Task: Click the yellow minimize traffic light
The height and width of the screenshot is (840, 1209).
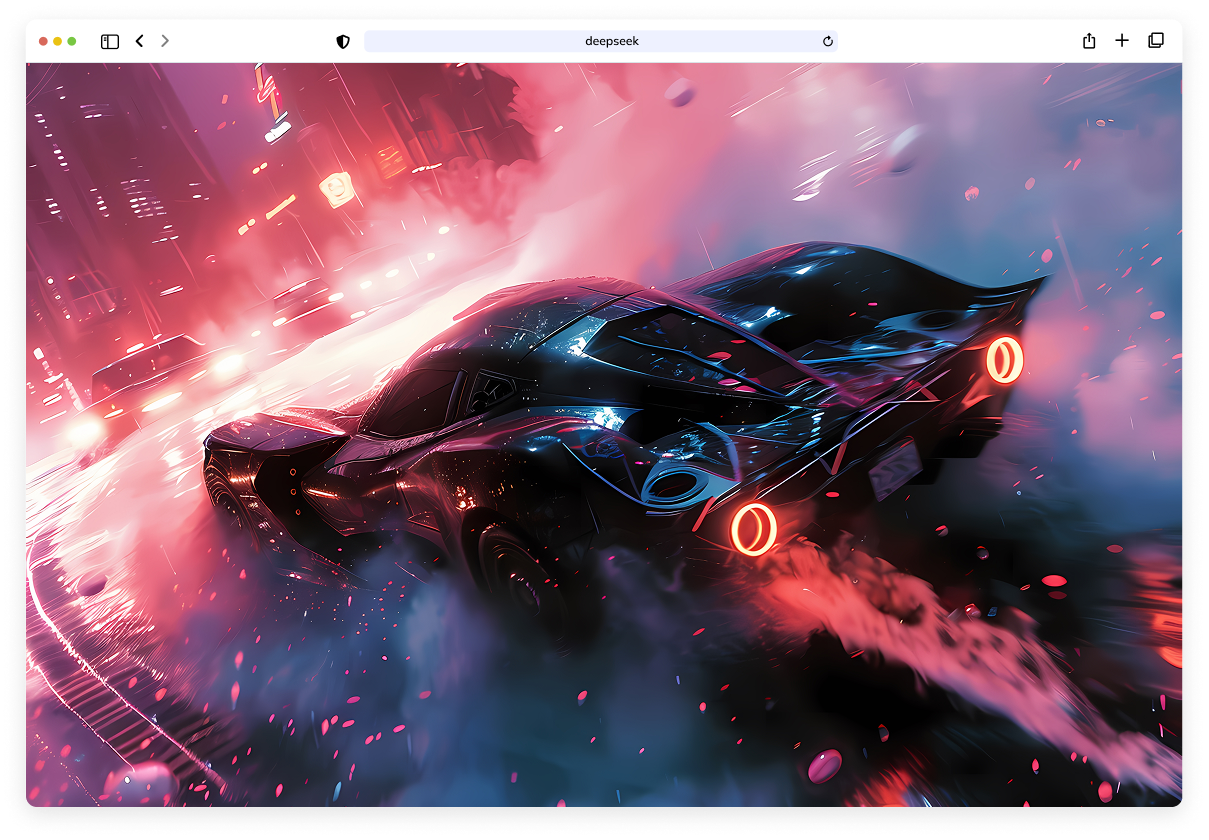Action: click(56, 41)
